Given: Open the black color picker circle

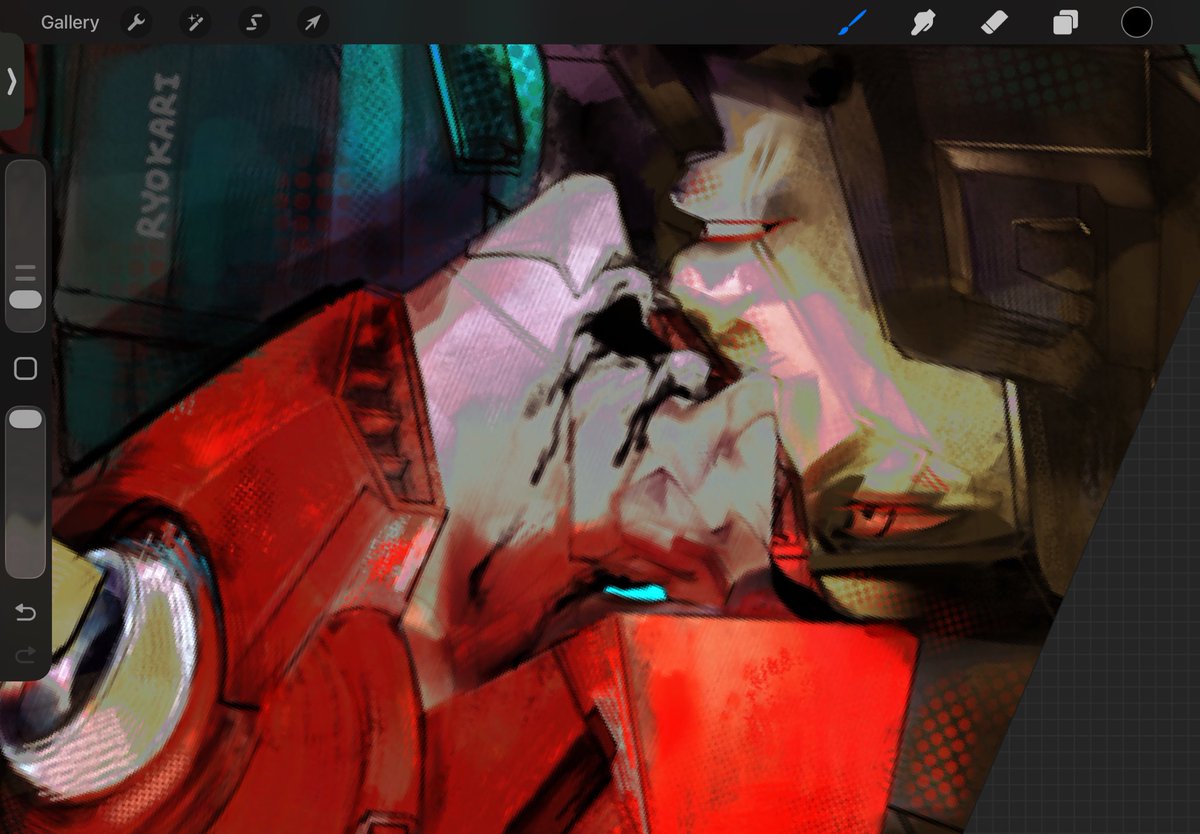Looking at the screenshot, I should coord(1136,22).
